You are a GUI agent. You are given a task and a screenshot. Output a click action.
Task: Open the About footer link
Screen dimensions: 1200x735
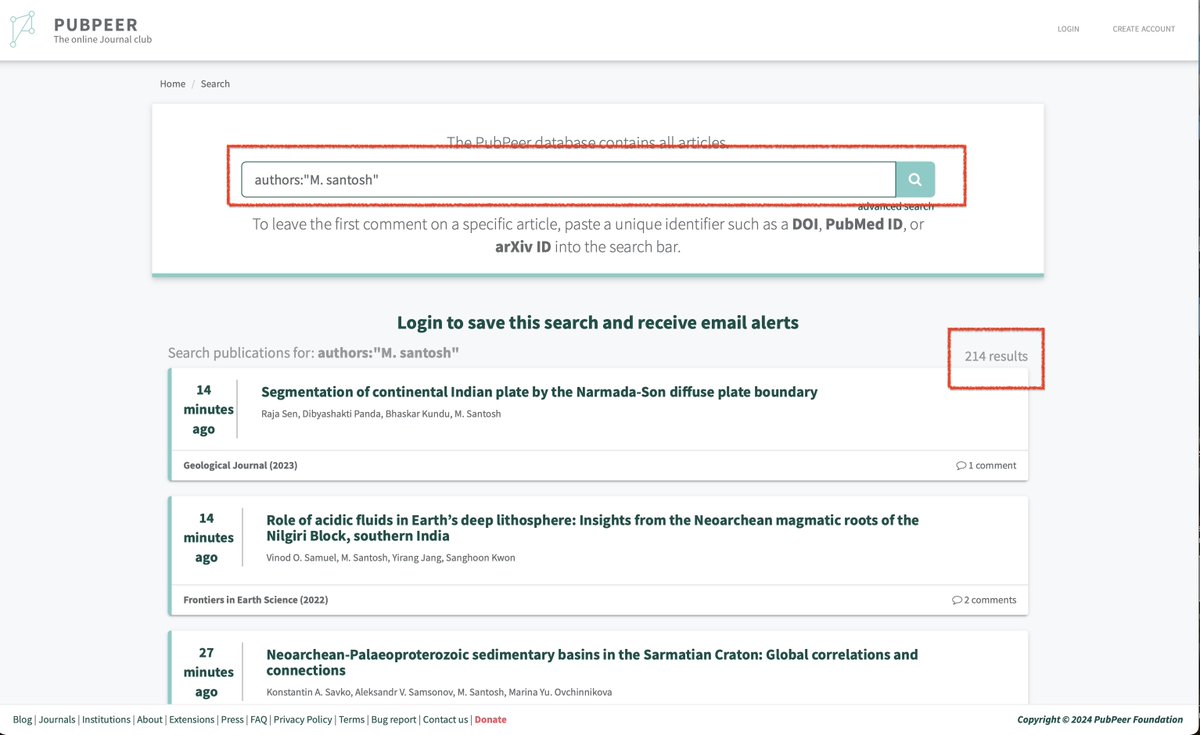pos(150,720)
